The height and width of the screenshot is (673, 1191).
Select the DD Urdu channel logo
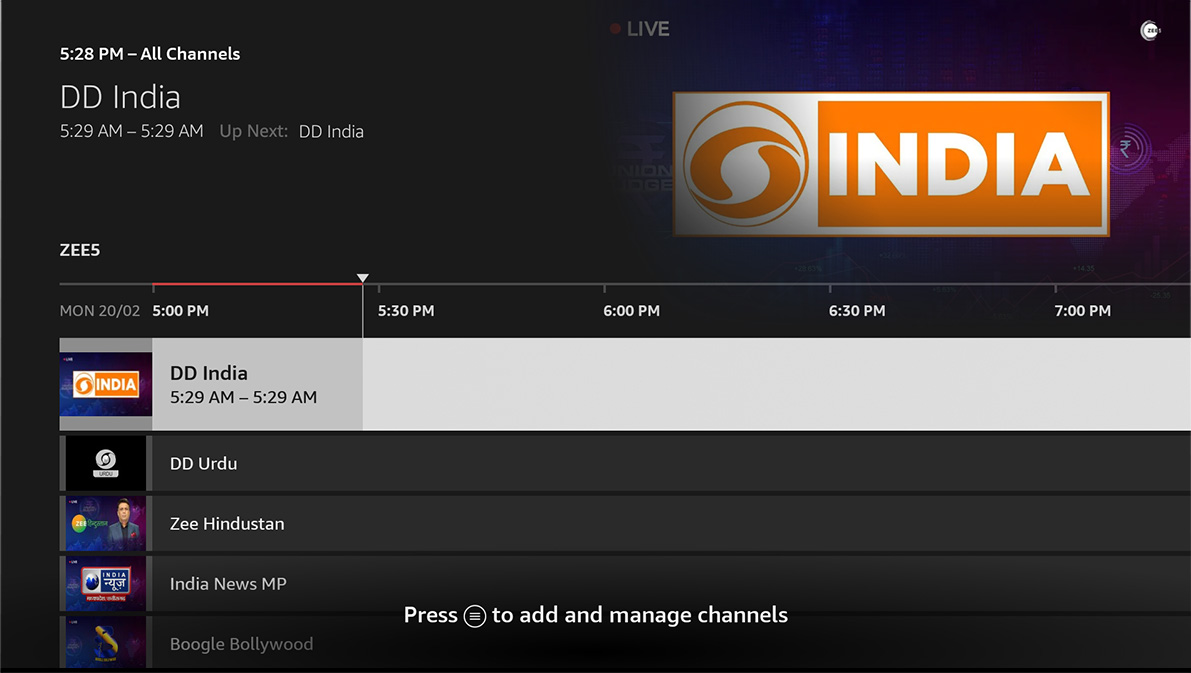point(105,463)
